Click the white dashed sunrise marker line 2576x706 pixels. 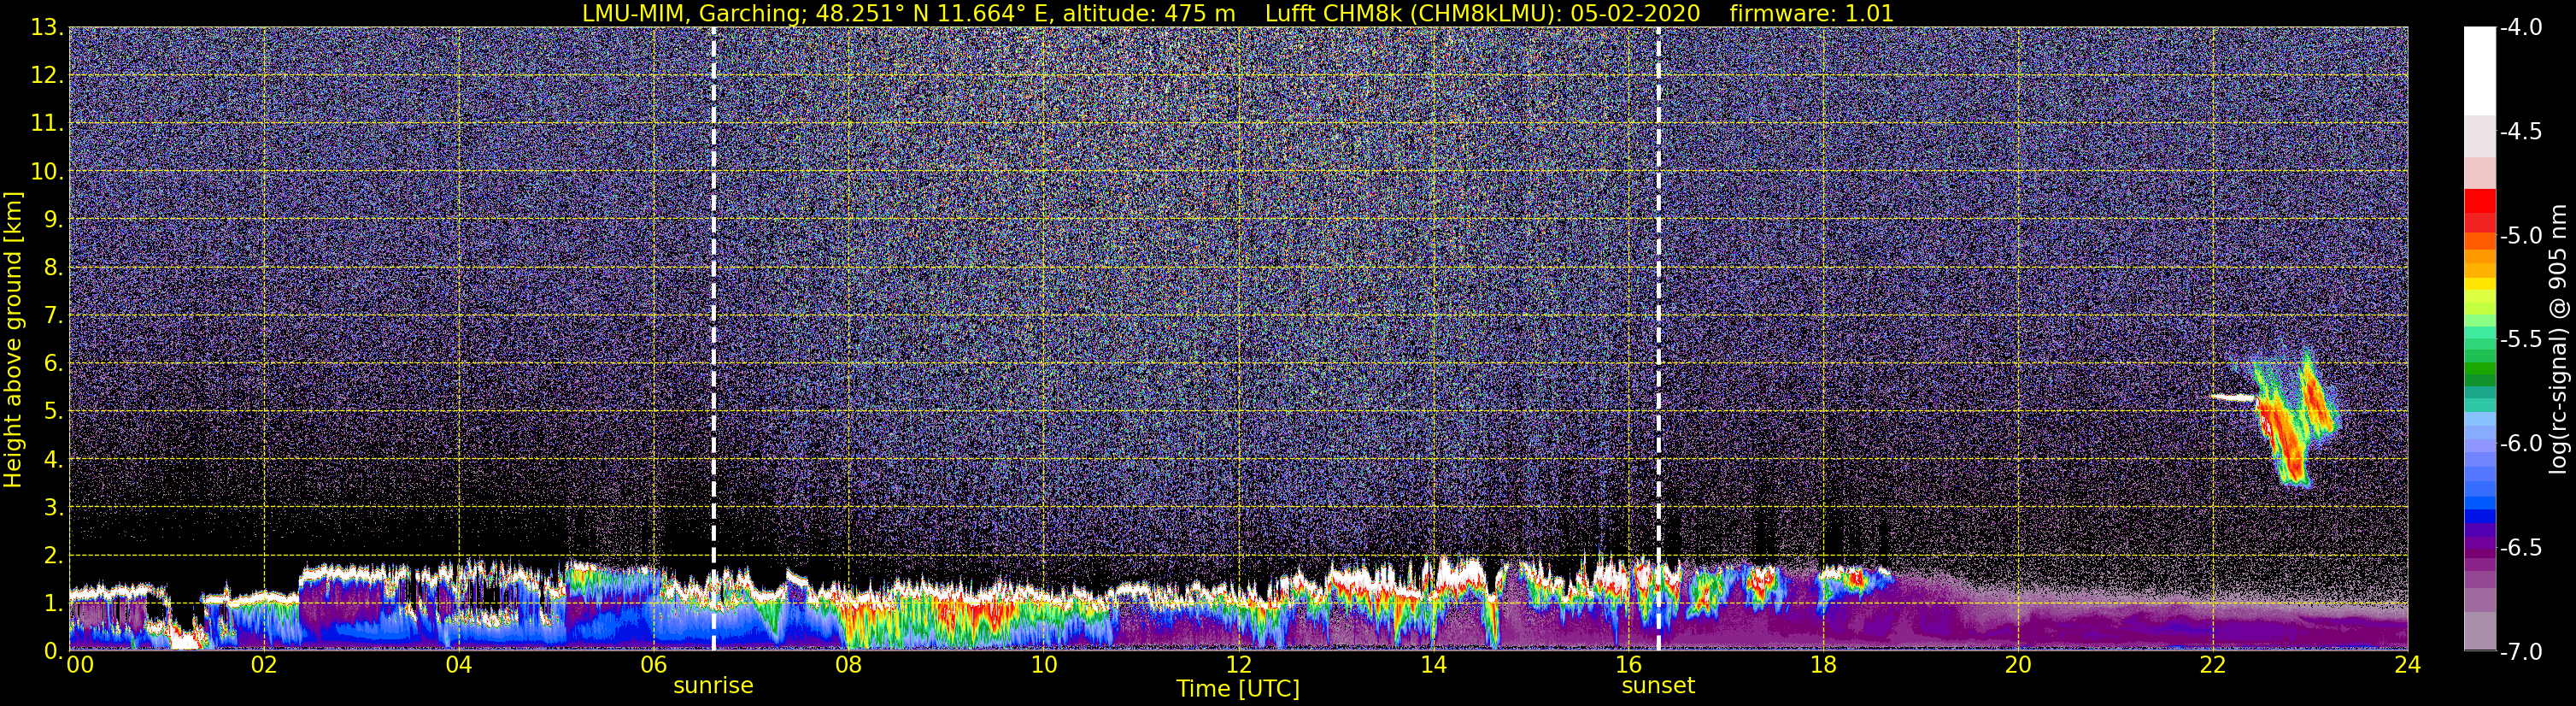coord(713,339)
